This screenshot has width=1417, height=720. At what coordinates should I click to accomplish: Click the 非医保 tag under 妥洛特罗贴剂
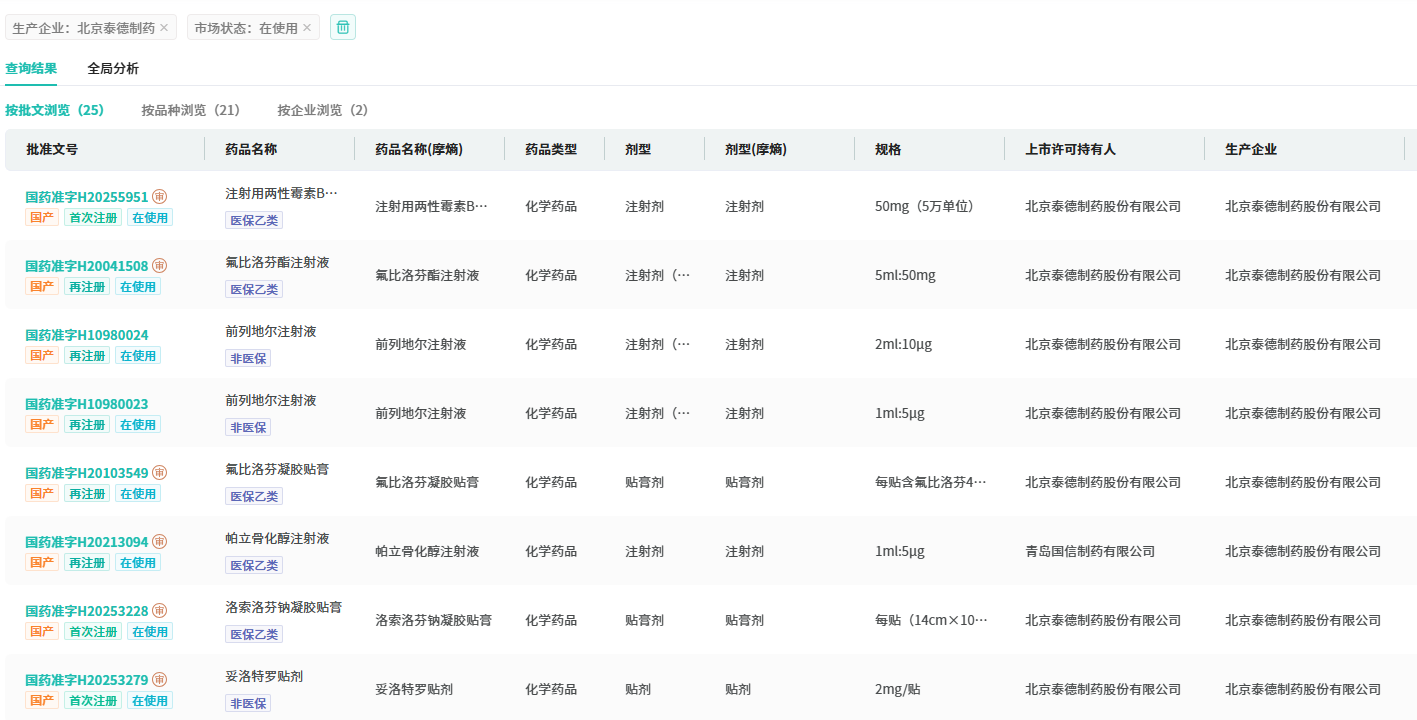248,703
